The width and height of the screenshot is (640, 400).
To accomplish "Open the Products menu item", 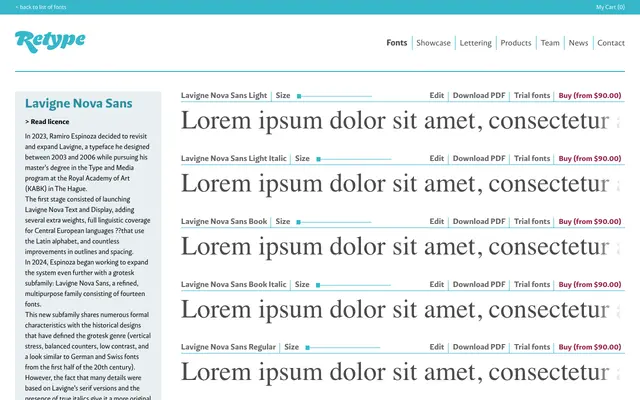I will [516, 43].
